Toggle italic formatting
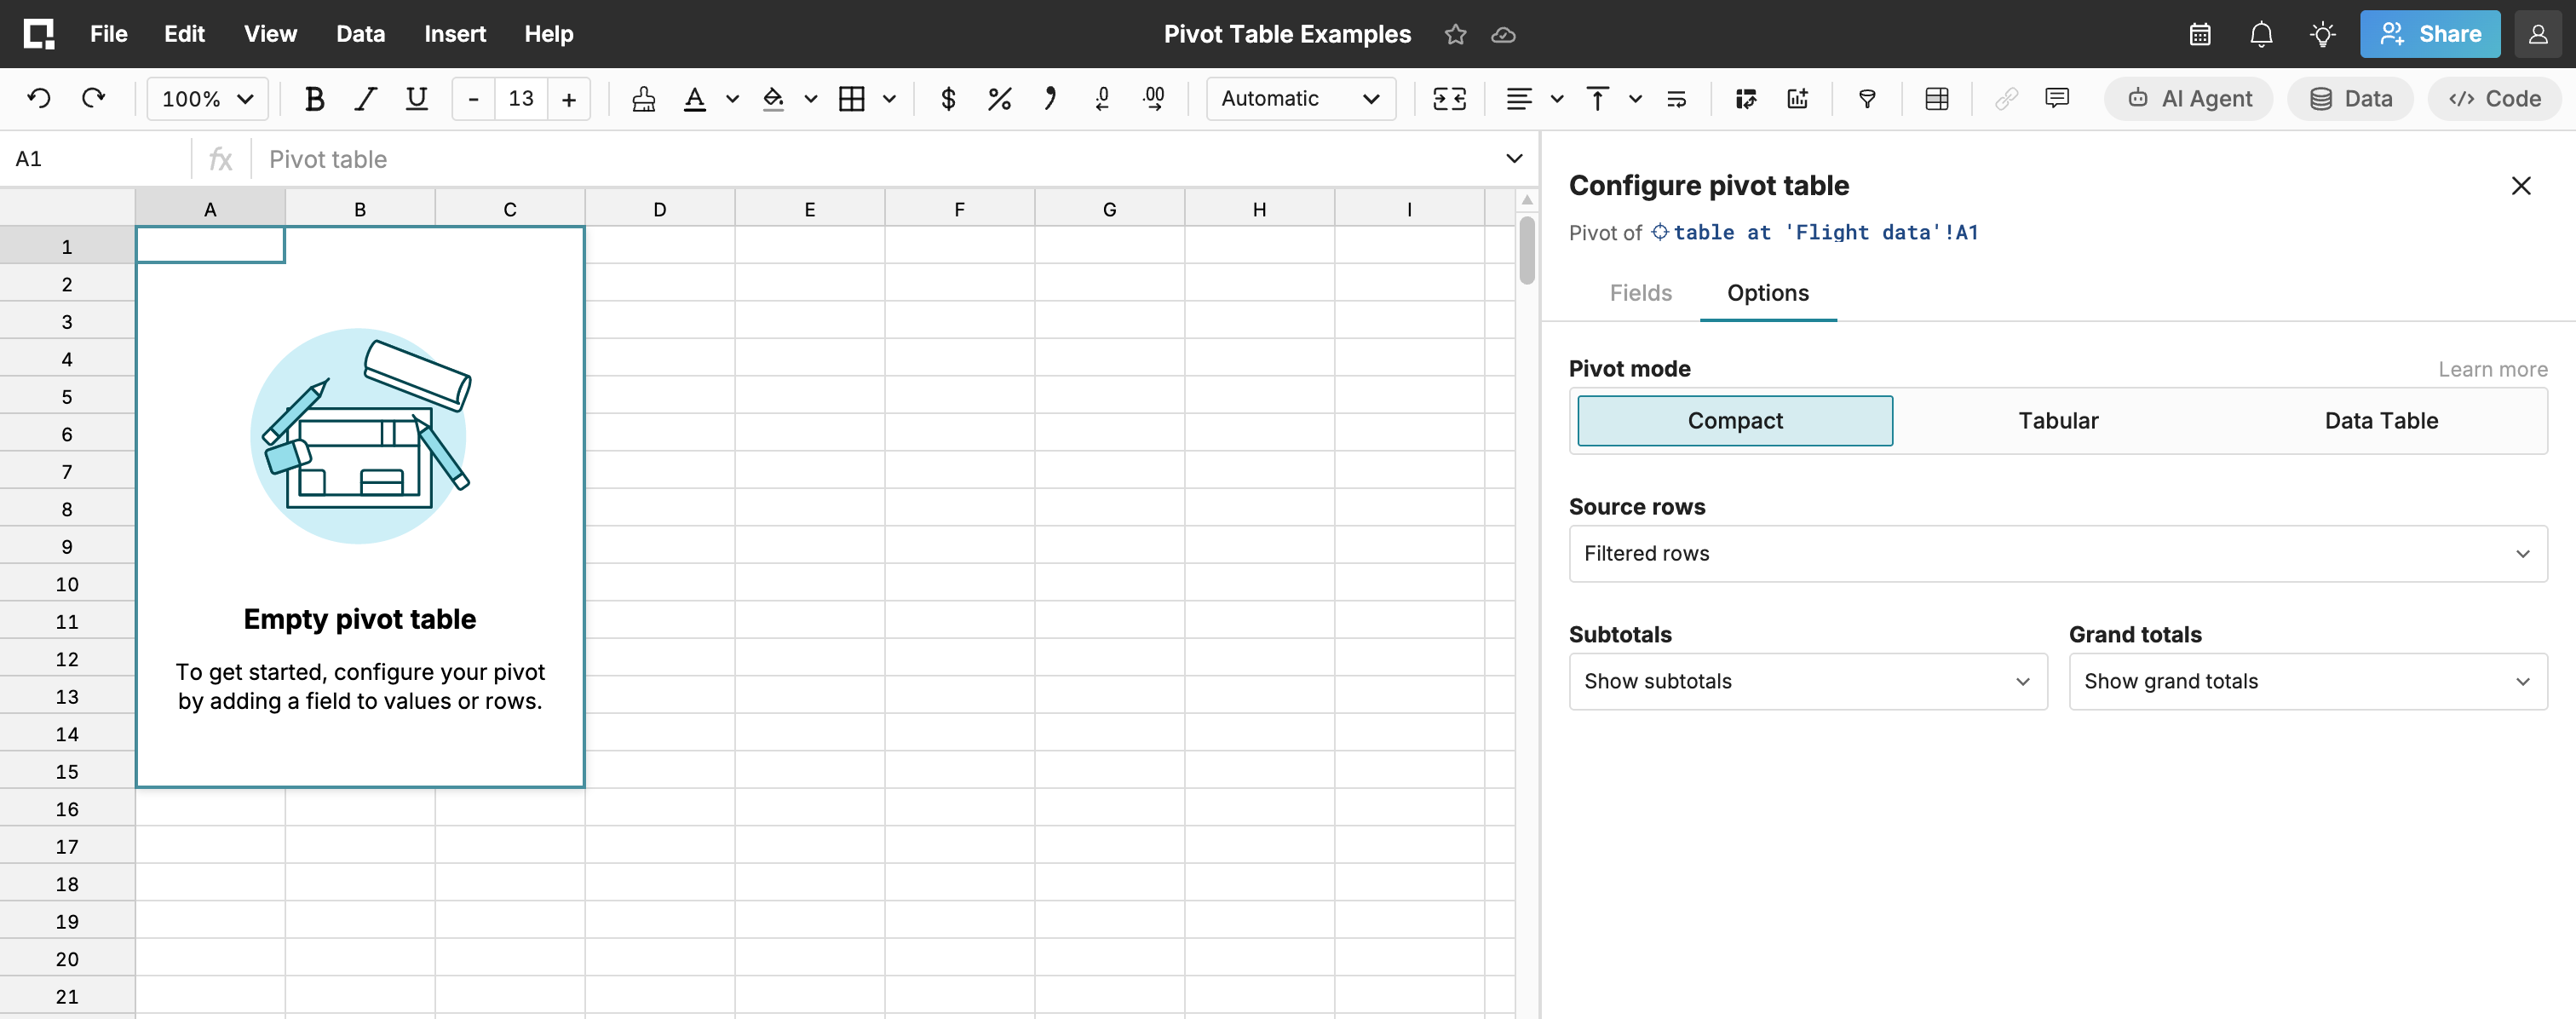The width and height of the screenshot is (2576, 1019). tap(366, 98)
